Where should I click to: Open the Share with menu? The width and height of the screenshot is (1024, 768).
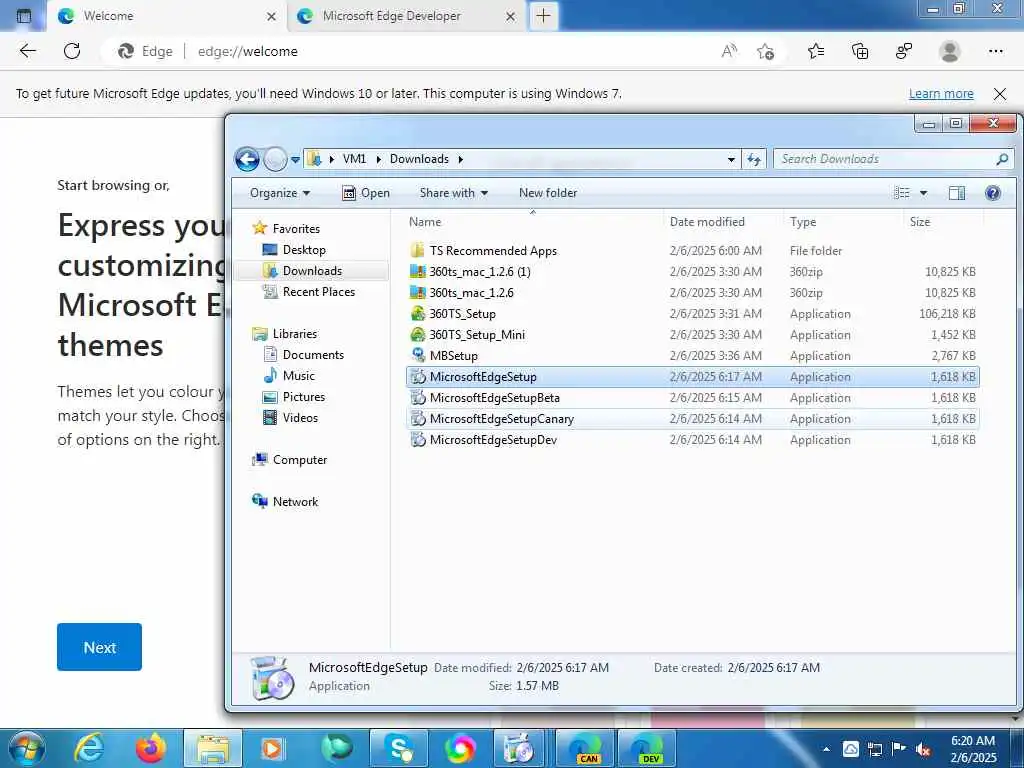pos(454,193)
